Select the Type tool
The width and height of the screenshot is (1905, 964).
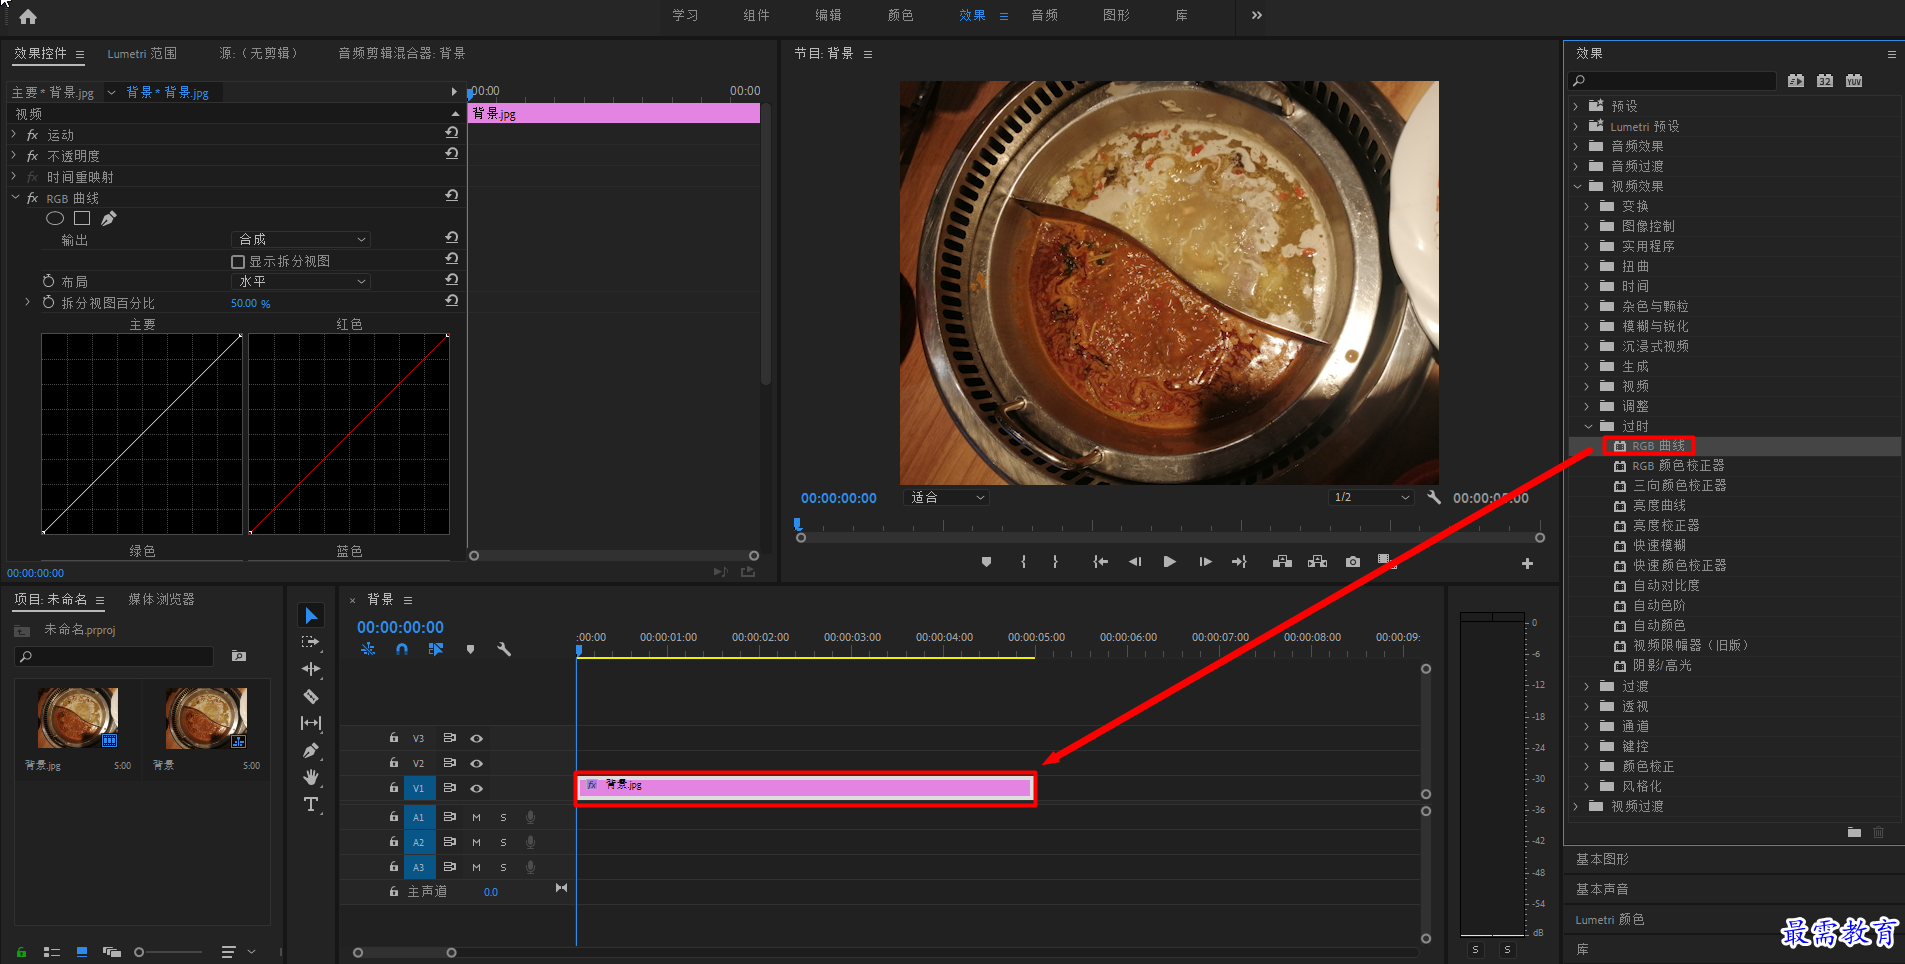[311, 804]
